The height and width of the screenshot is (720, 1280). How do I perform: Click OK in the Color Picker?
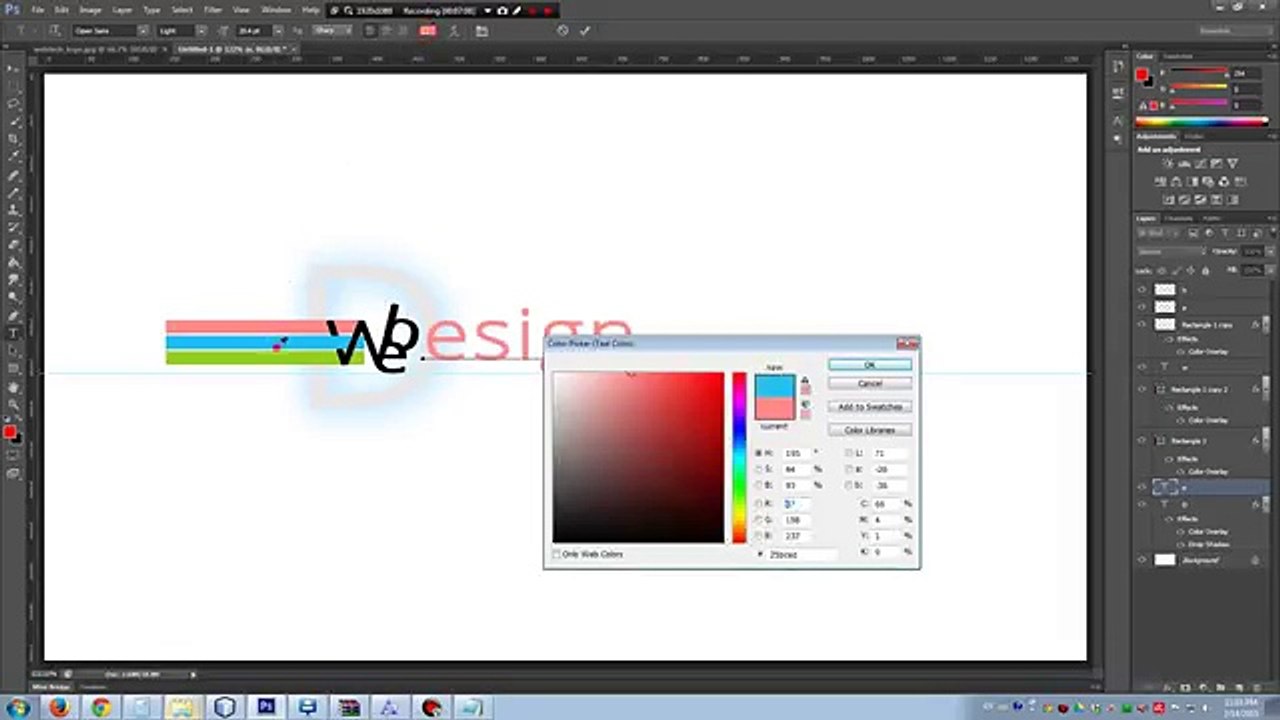tap(870, 365)
